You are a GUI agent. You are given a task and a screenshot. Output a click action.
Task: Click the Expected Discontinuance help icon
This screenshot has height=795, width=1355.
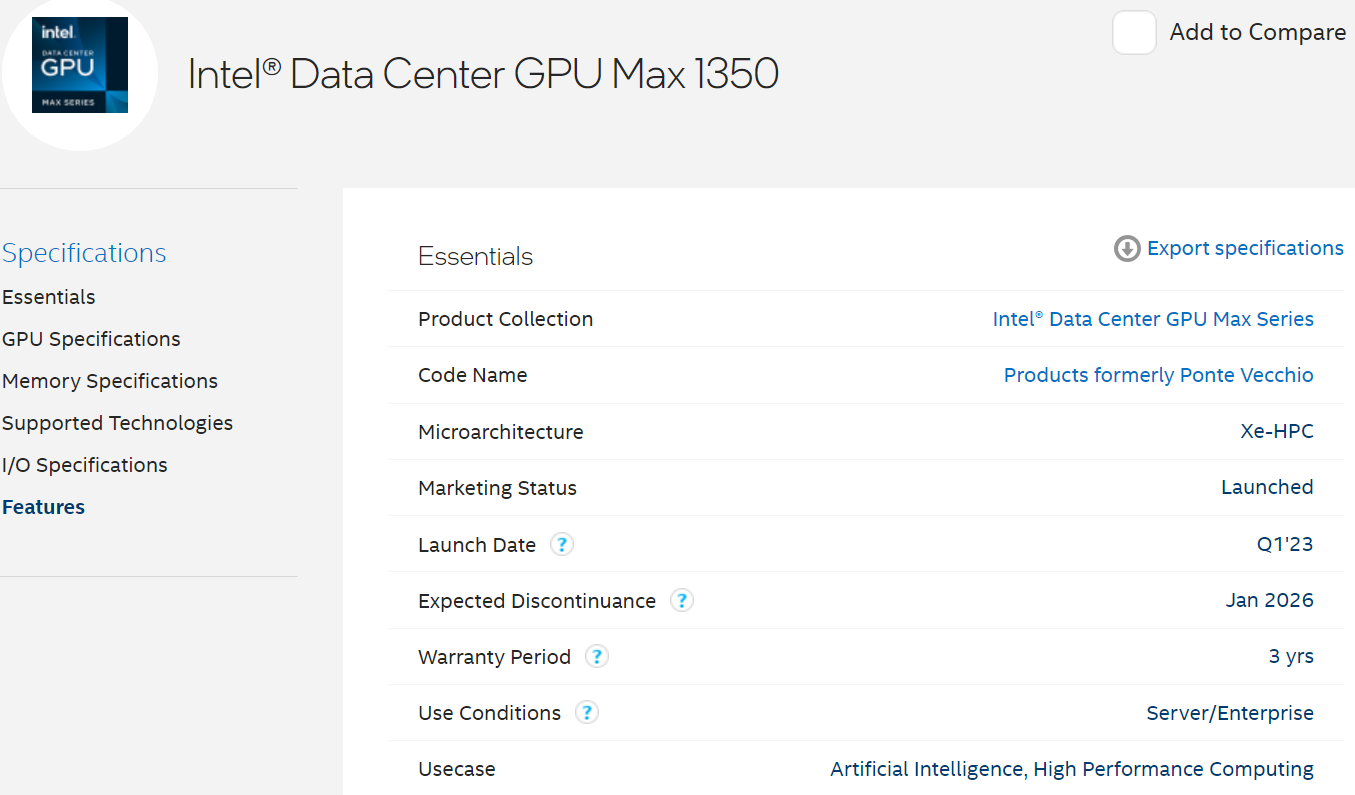(x=682, y=601)
